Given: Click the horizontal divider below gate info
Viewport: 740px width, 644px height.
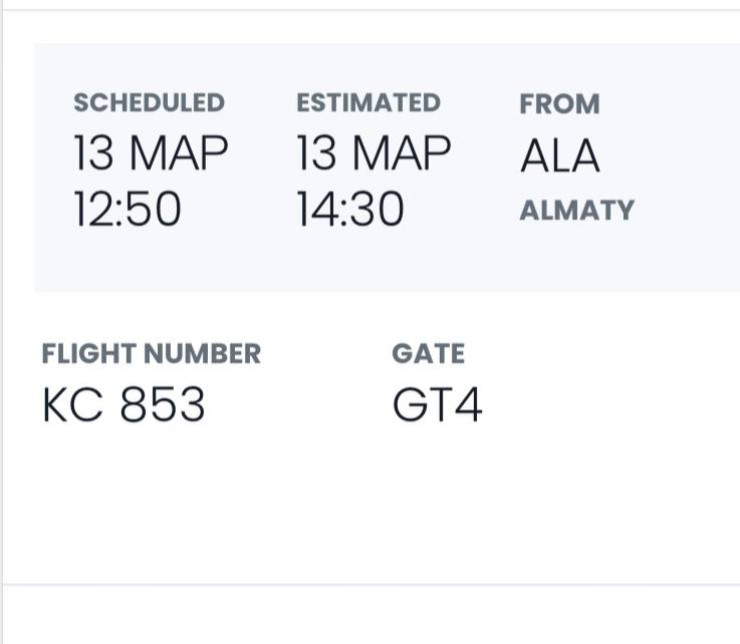Looking at the screenshot, I should (370, 584).
